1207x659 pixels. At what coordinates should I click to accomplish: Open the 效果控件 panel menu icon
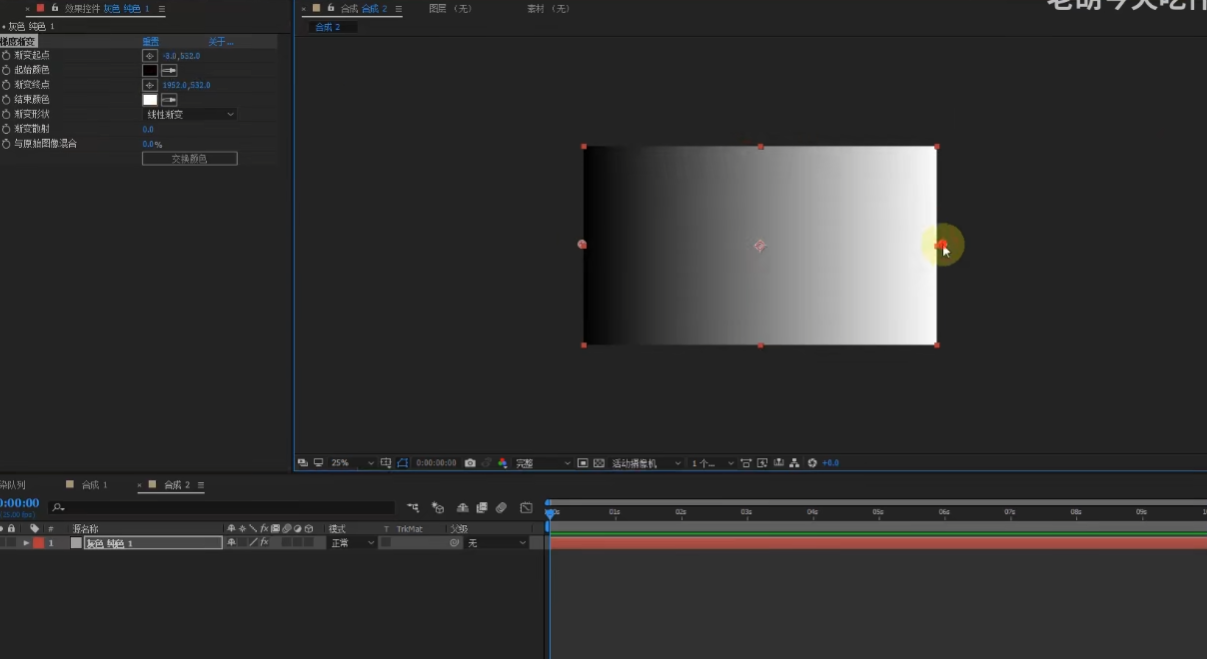click(x=161, y=9)
